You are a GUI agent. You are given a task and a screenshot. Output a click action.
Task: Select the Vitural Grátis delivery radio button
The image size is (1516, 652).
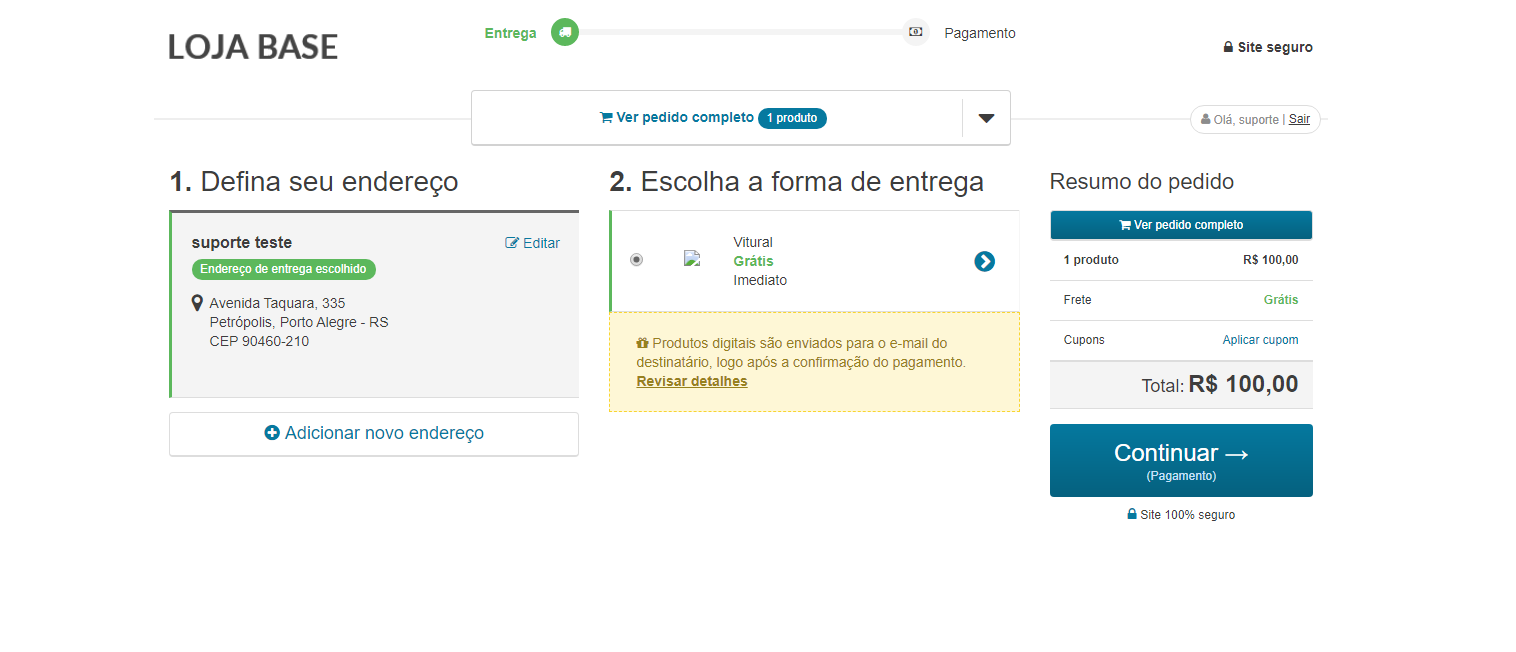point(637,259)
